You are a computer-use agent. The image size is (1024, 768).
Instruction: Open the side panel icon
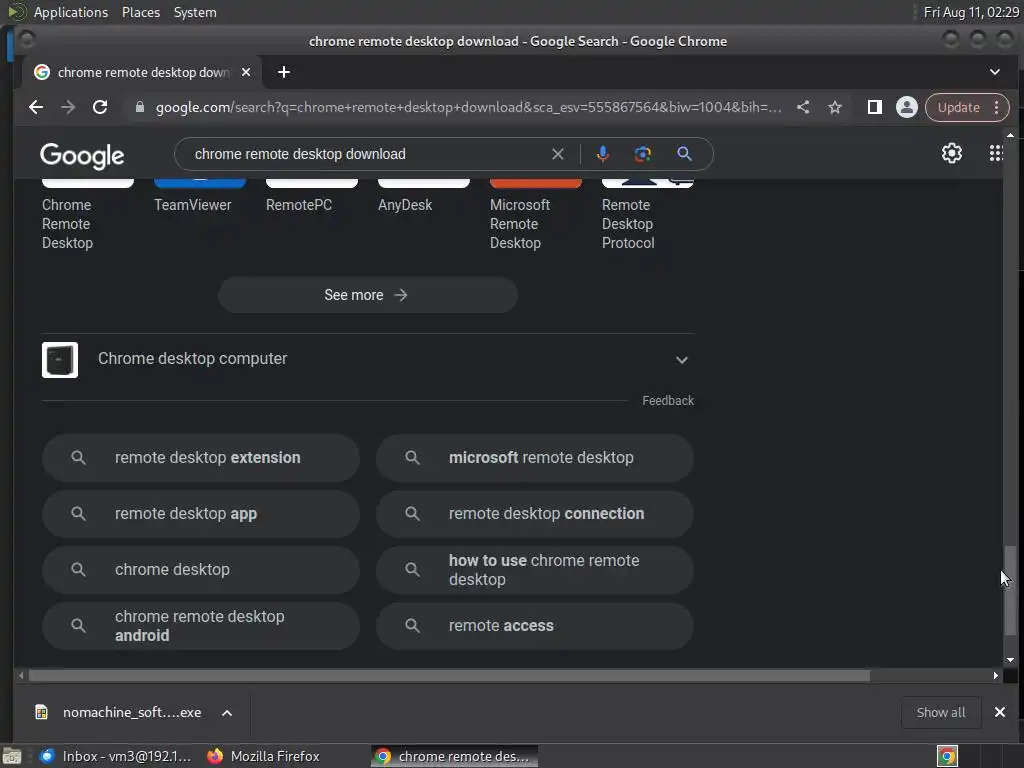click(x=874, y=107)
